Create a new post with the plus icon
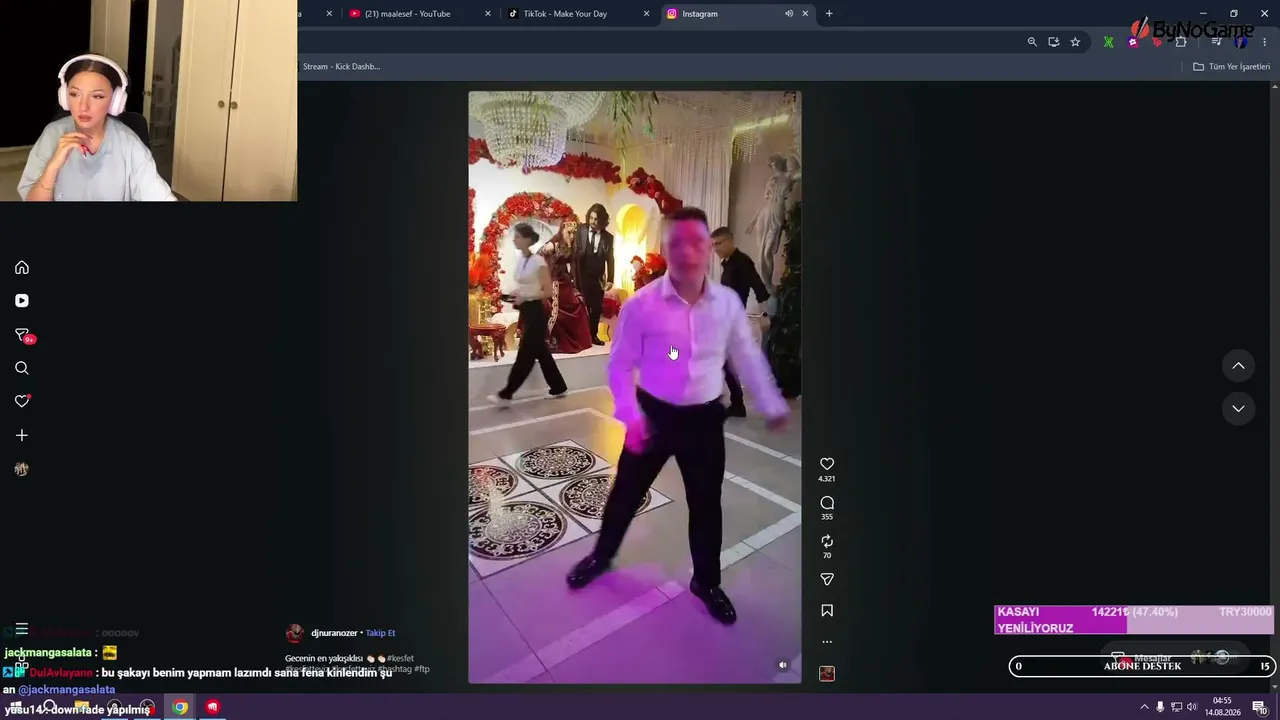Viewport: 1280px width, 720px height. [x=22, y=435]
